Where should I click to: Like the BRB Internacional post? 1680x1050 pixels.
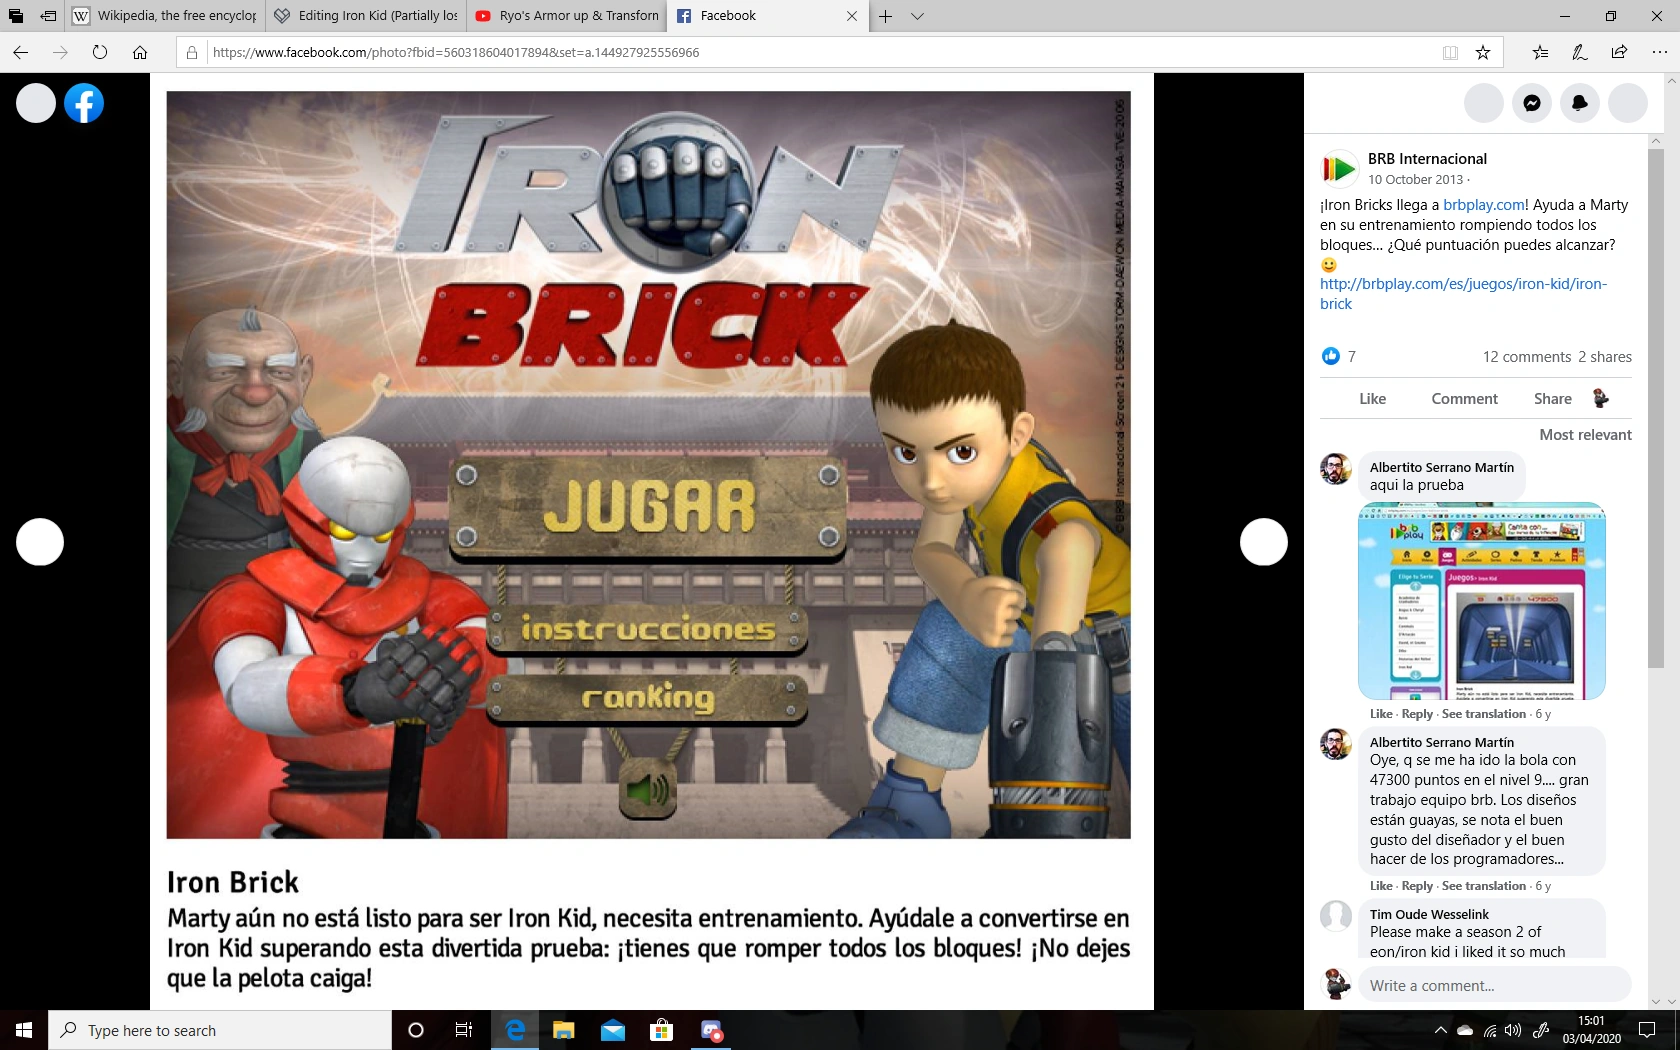(x=1372, y=399)
